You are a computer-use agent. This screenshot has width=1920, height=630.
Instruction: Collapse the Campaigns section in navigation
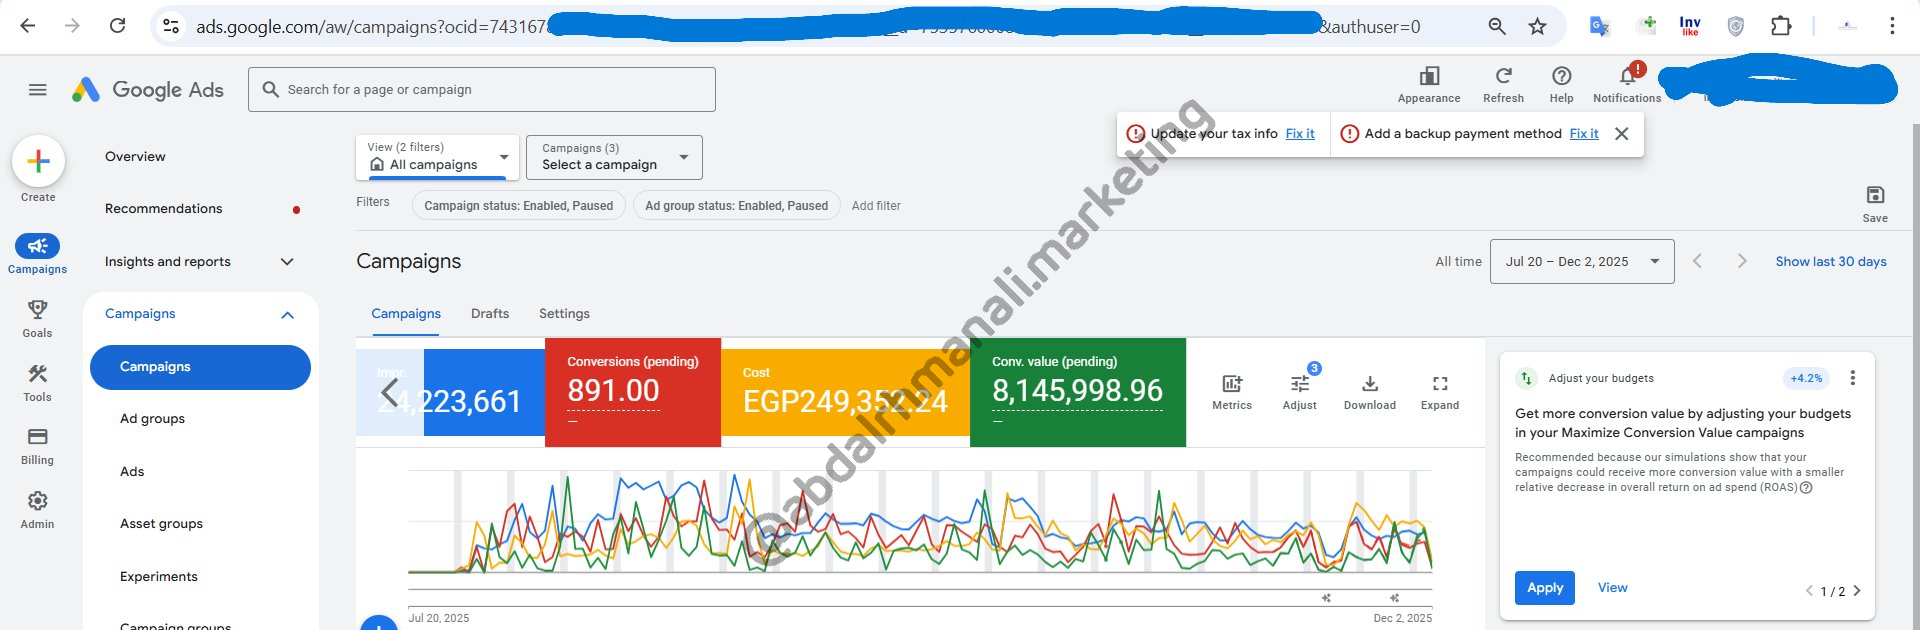pyautogui.click(x=288, y=314)
